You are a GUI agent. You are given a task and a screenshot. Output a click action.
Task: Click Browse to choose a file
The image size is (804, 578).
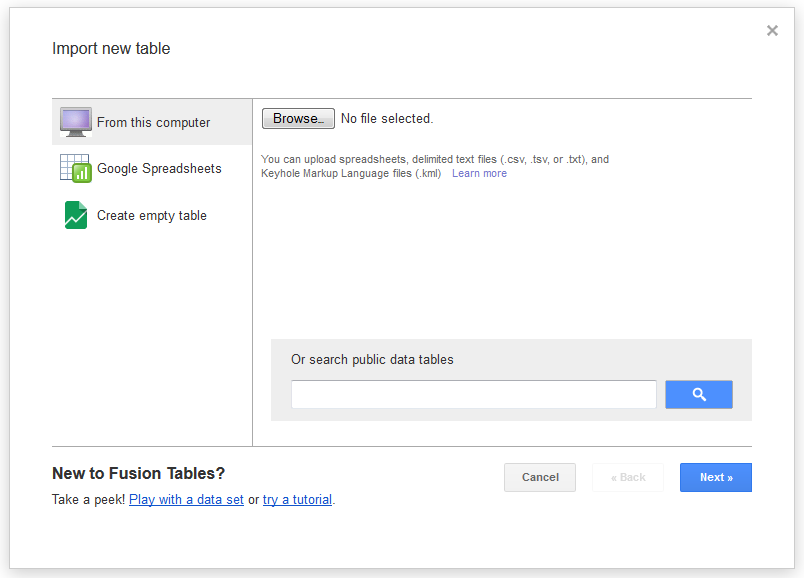pos(298,119)
